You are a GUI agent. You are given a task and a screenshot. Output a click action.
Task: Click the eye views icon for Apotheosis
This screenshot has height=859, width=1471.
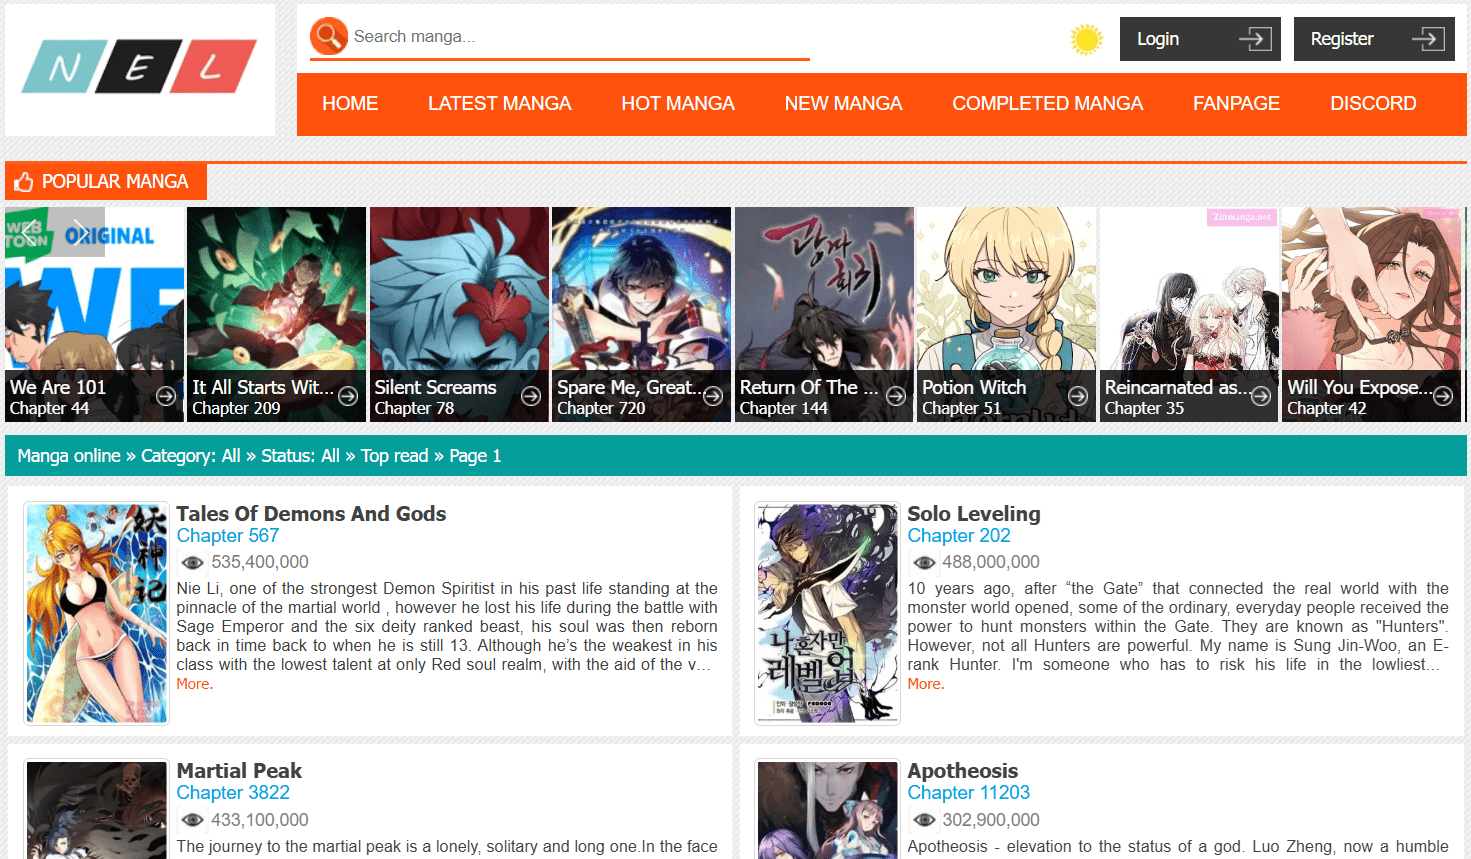(x=924, y=820)
